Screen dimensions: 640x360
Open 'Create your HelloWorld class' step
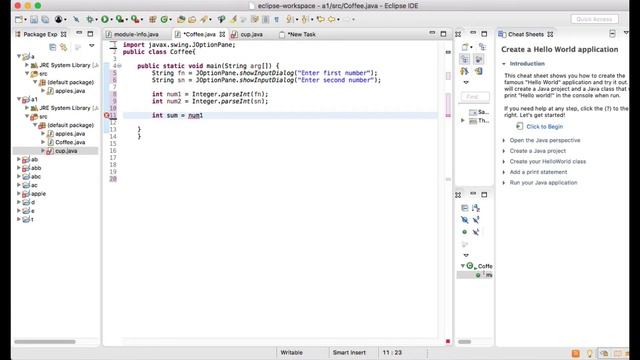548,161
